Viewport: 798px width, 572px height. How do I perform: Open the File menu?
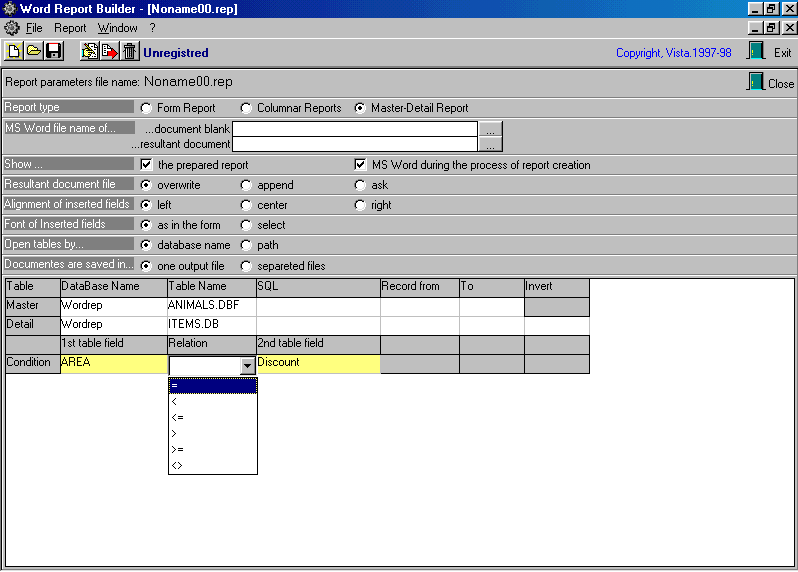(x=34, y=28)
